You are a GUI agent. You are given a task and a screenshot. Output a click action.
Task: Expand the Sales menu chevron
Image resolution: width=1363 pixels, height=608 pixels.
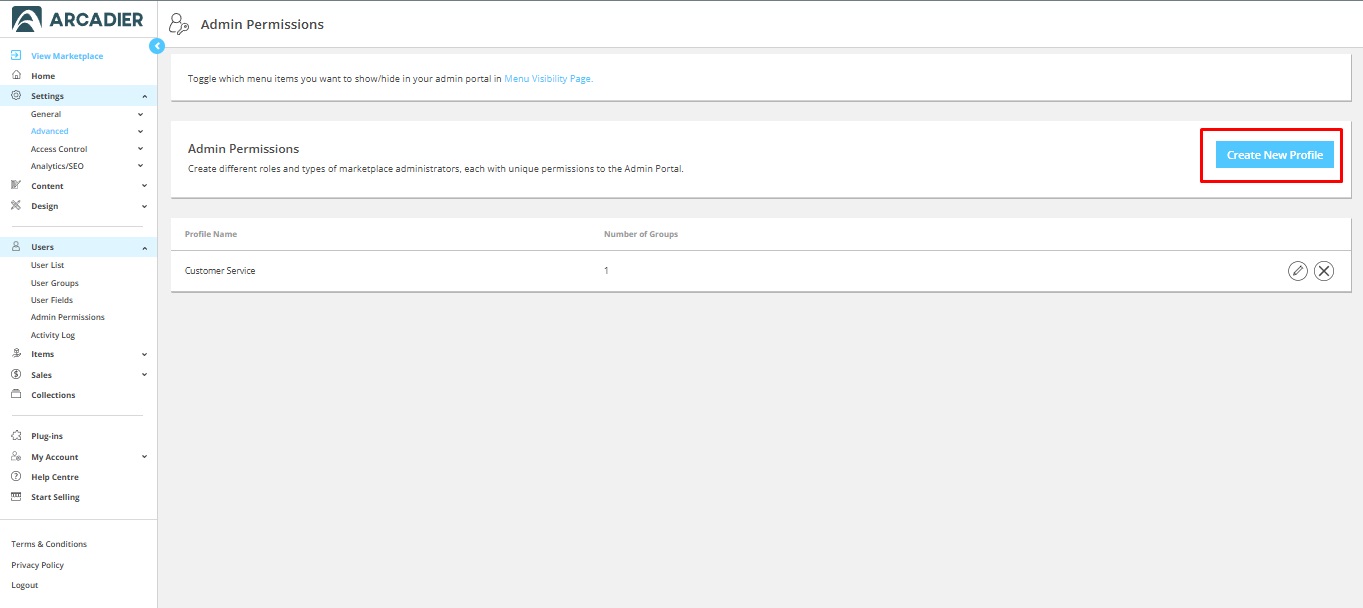pyautogui.click(x=144, y=375)
